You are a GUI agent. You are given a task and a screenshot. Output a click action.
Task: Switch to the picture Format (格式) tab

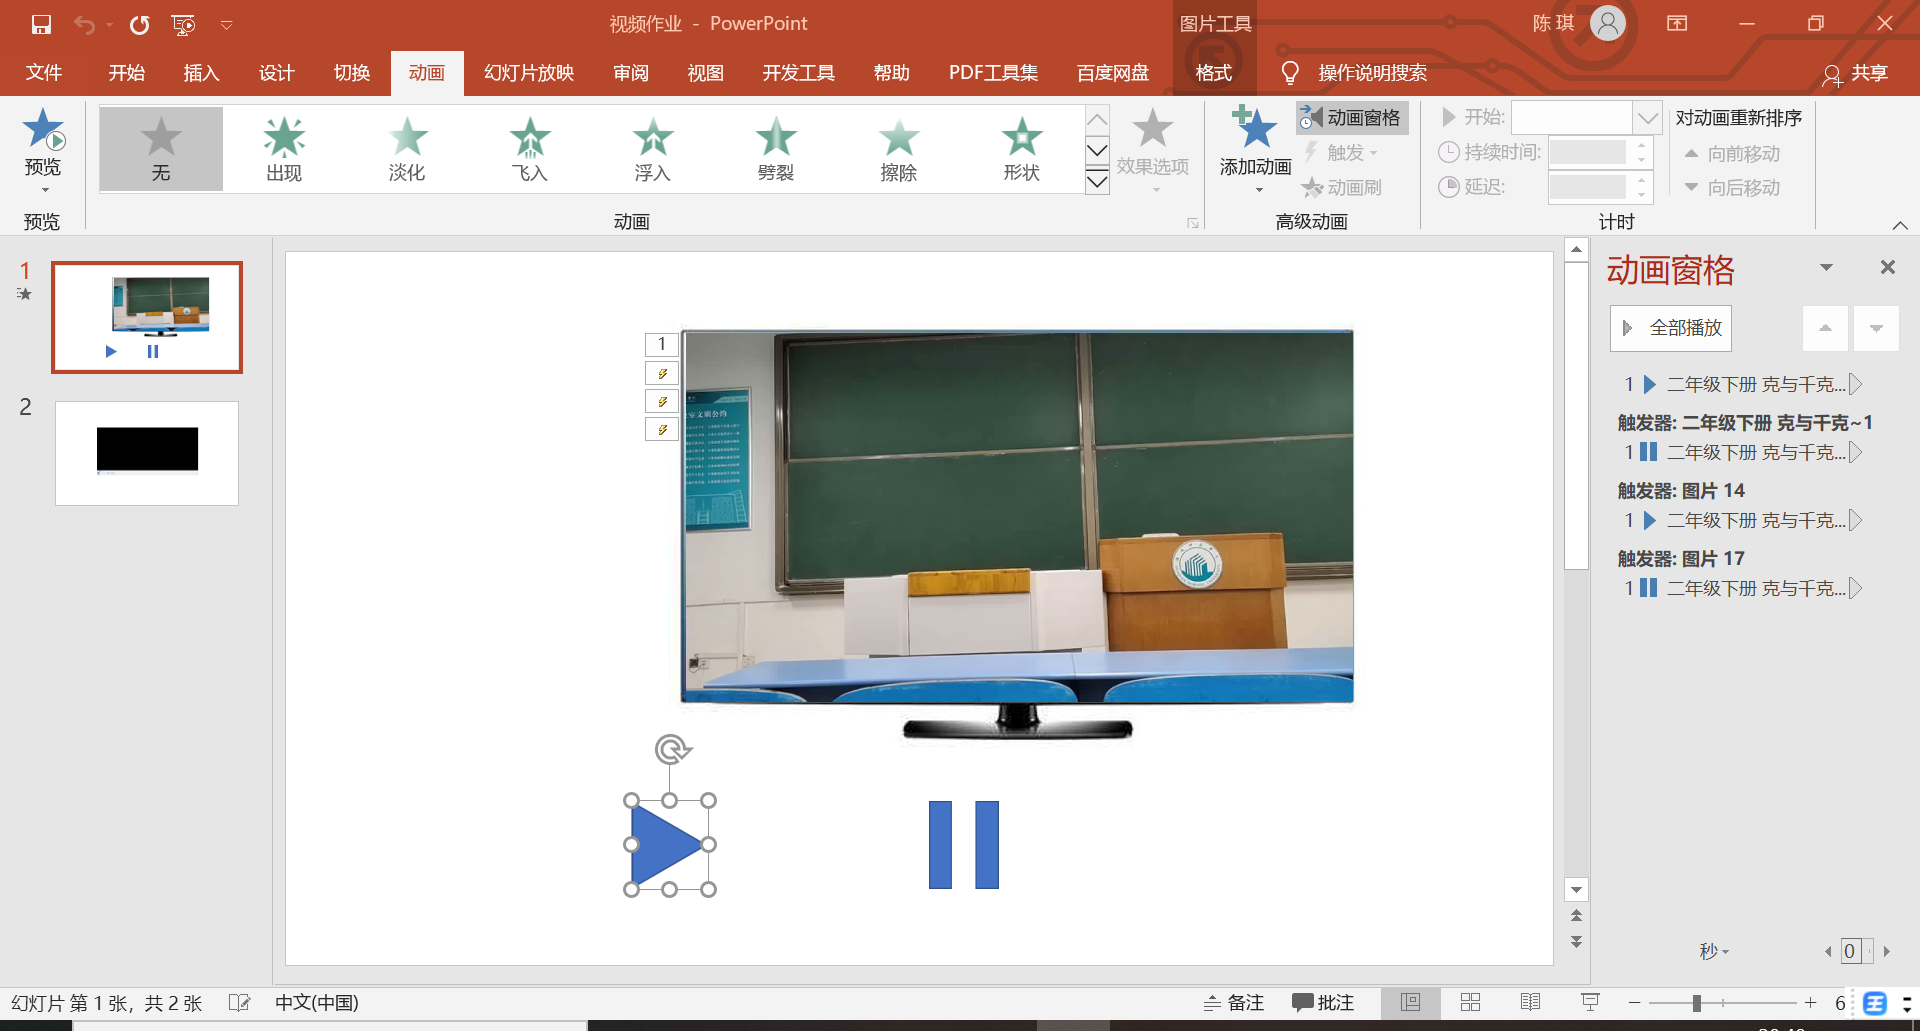click(1214, 73)
